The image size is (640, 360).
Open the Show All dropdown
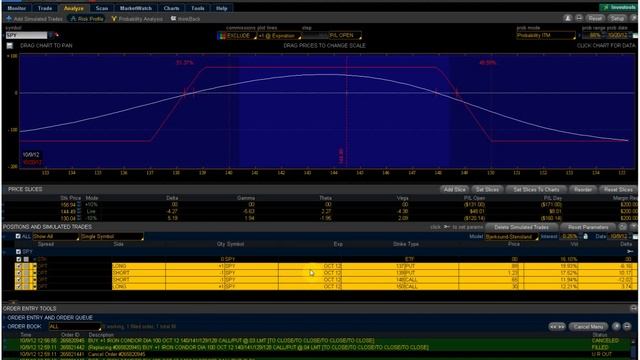(56, 236)
